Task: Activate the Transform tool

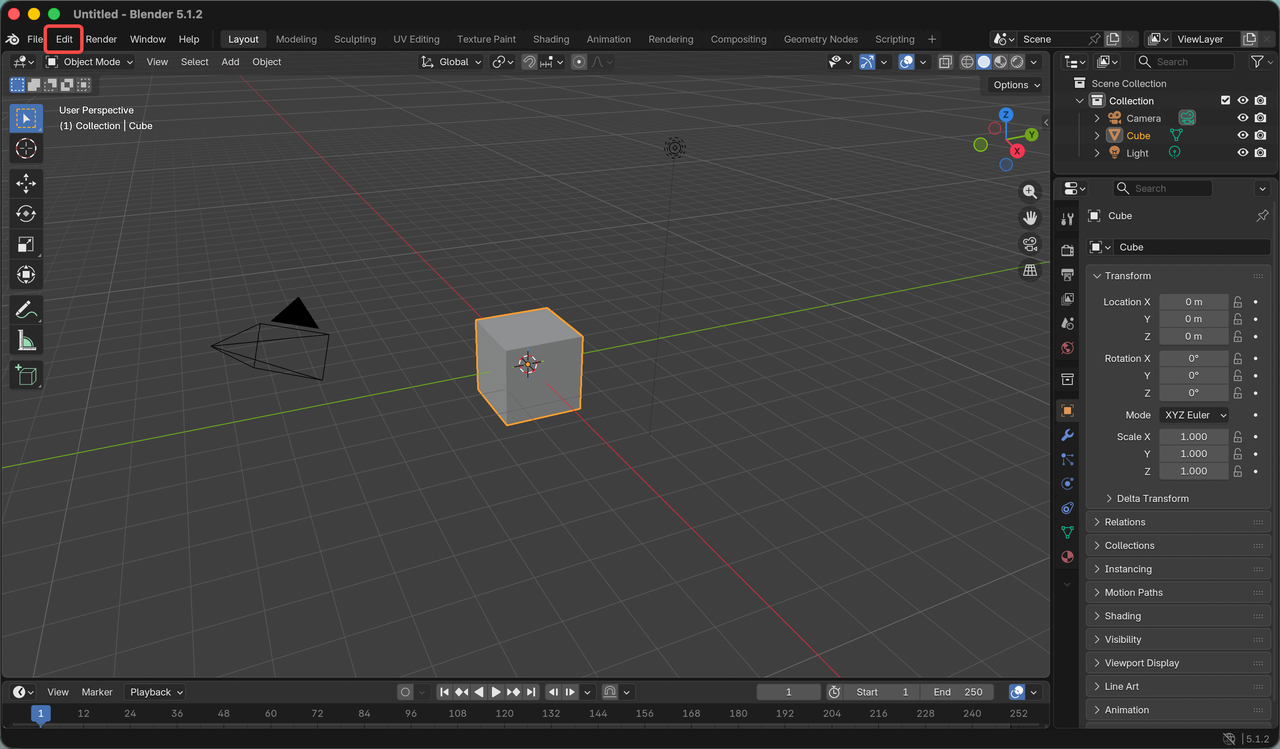Action: [x=26, y=275]
